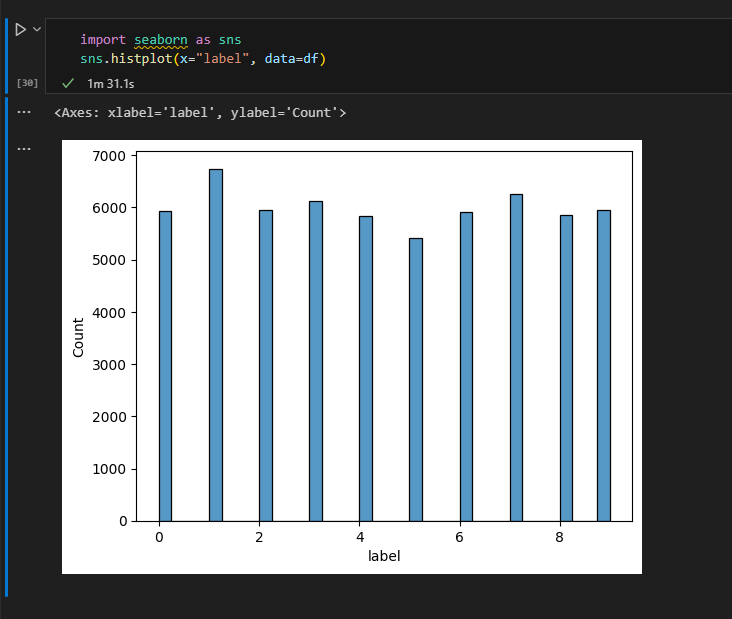This screenshot has height=619, width=732.
Task: Open the text output's ellipsis menu
Action: [x=24, y=112]
